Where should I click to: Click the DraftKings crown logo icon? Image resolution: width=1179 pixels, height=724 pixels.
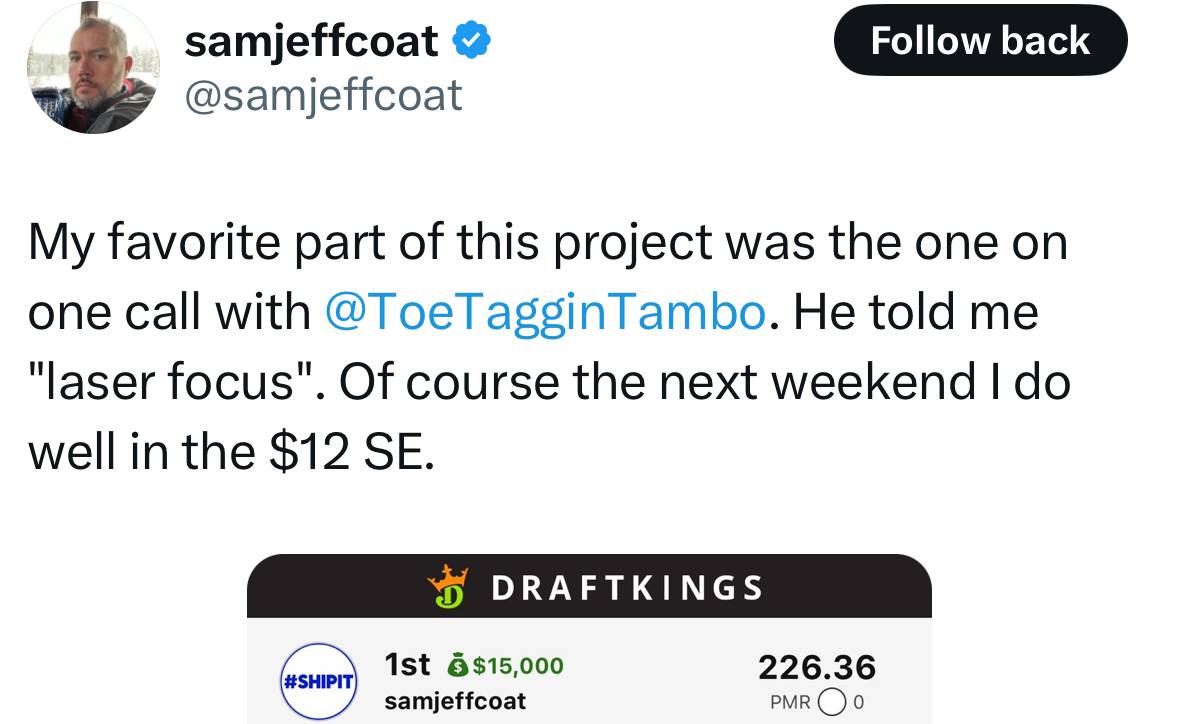448,586
